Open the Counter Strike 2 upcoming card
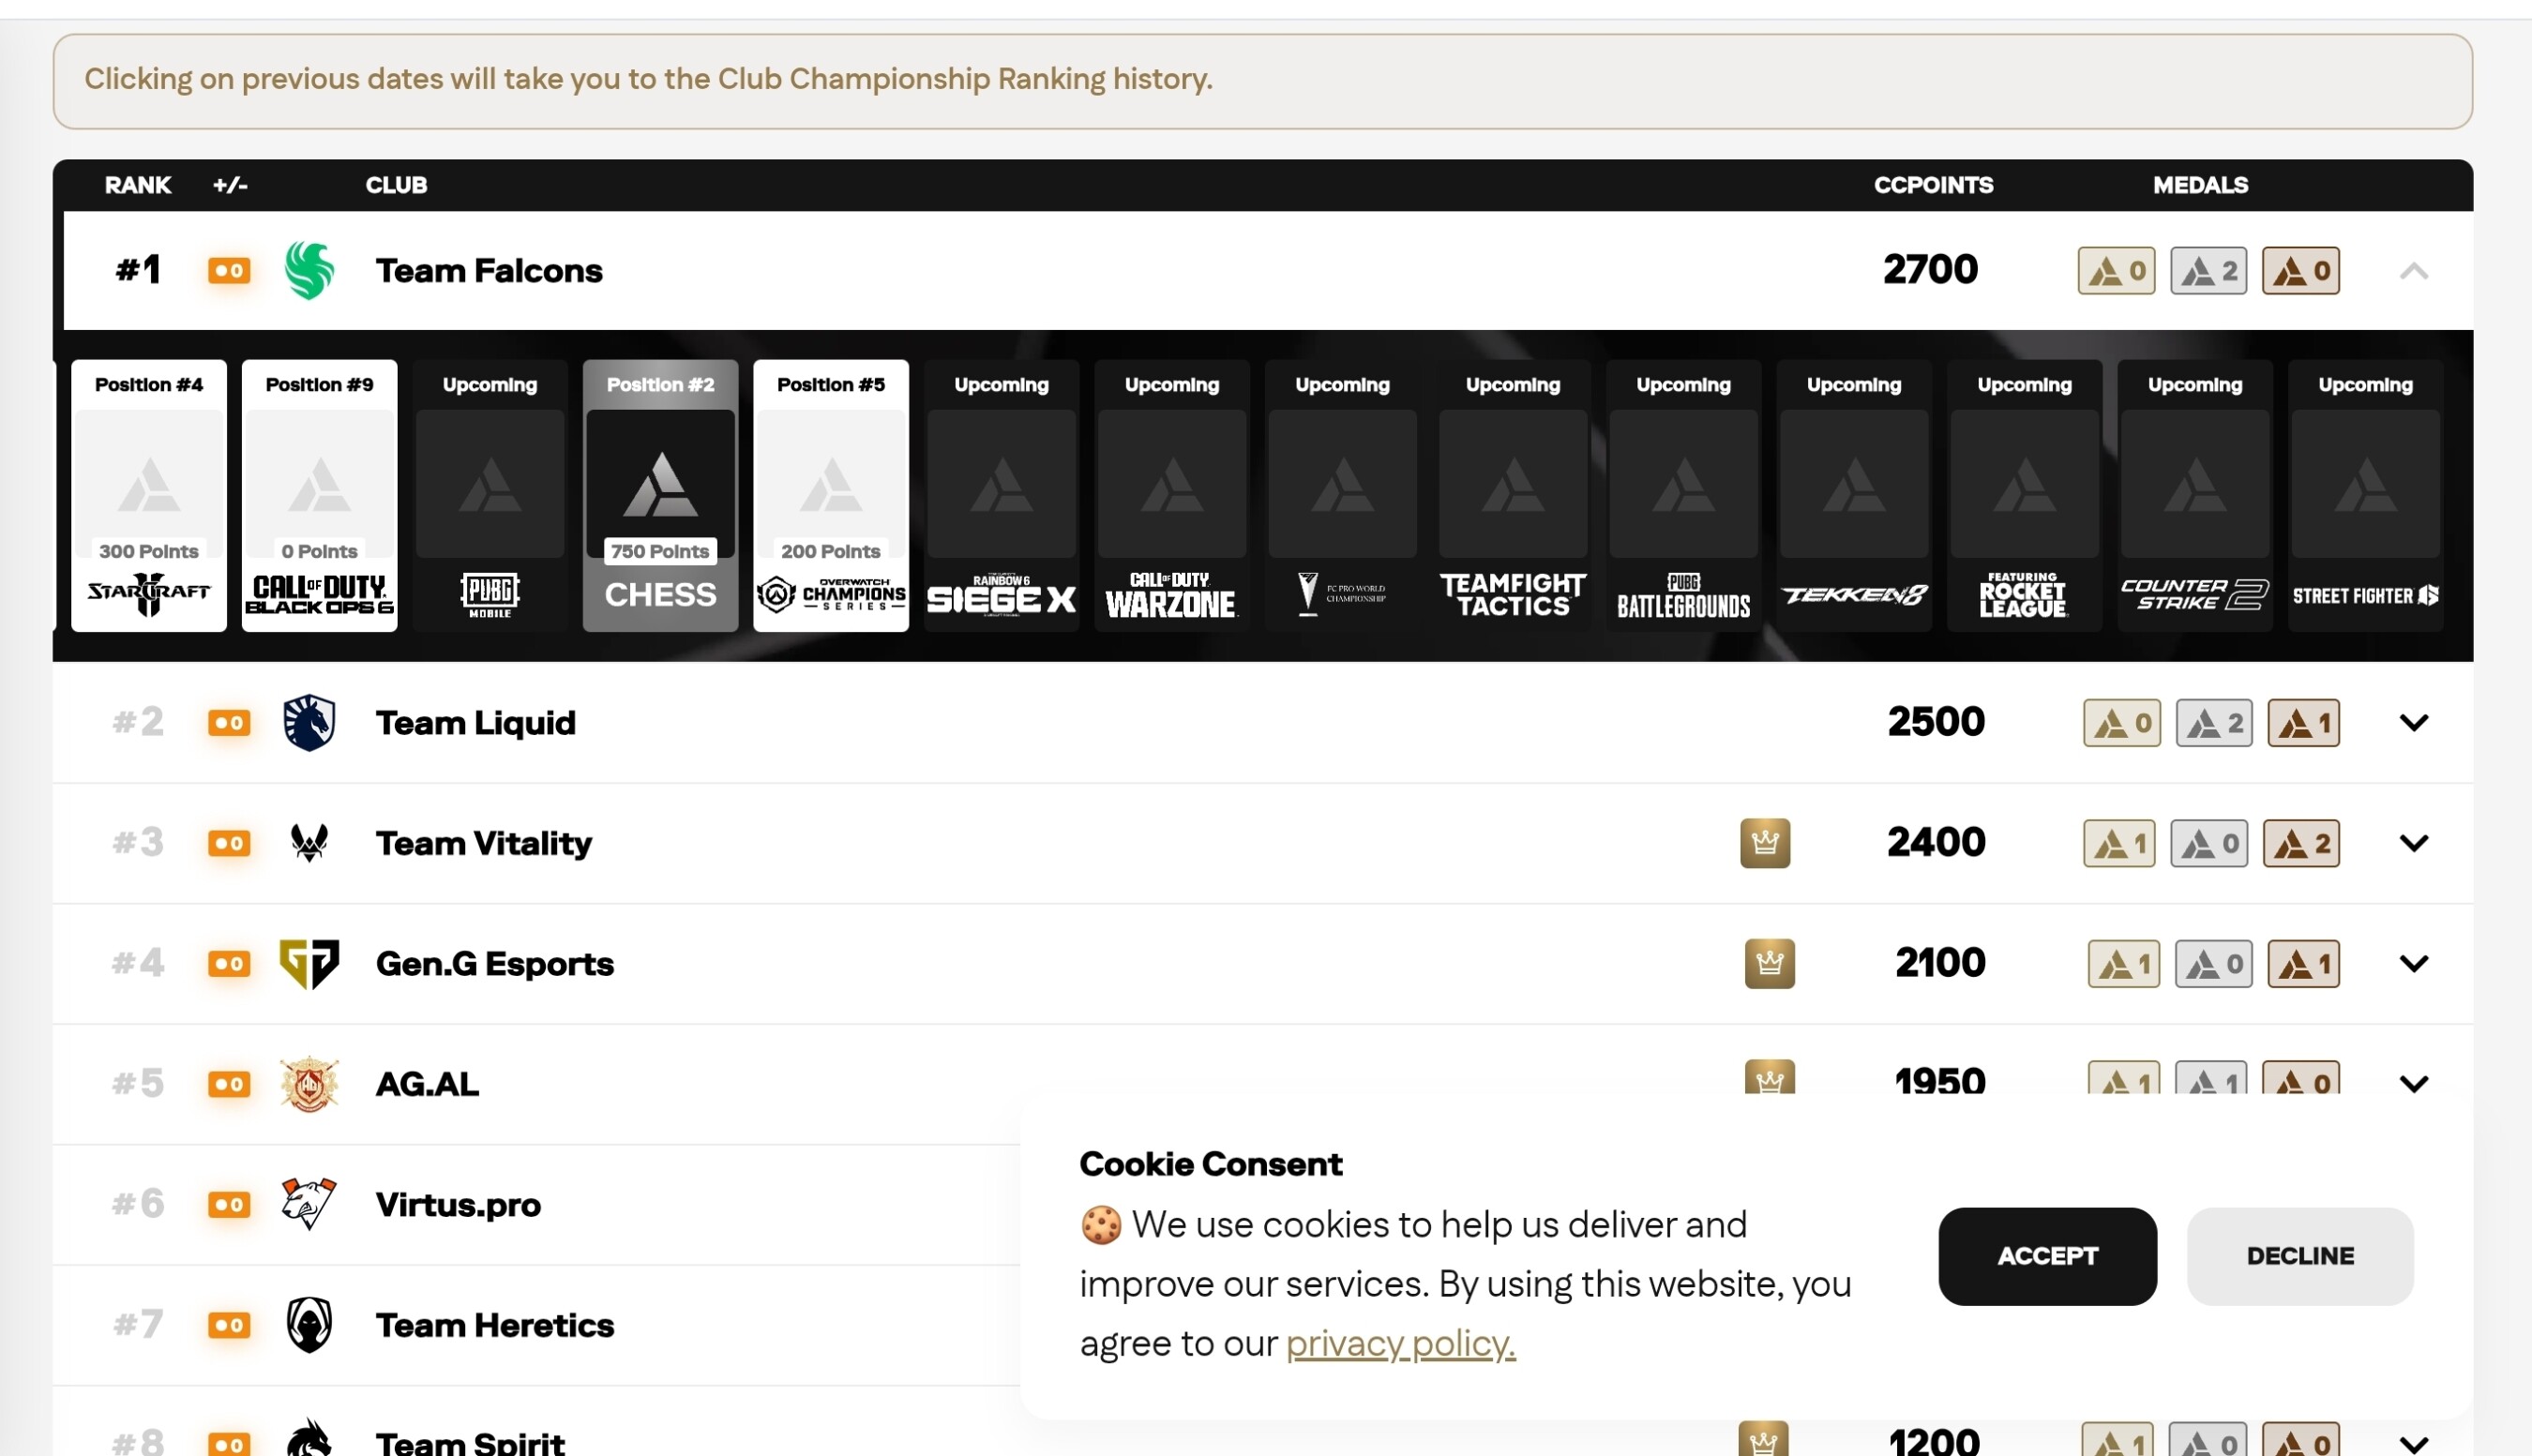The image size is (2532, 1456). pos(2194,495)
